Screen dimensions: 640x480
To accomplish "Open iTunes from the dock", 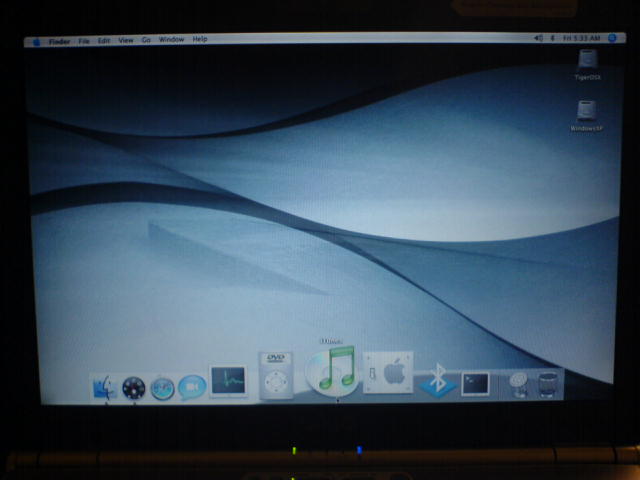I will 333,371.
